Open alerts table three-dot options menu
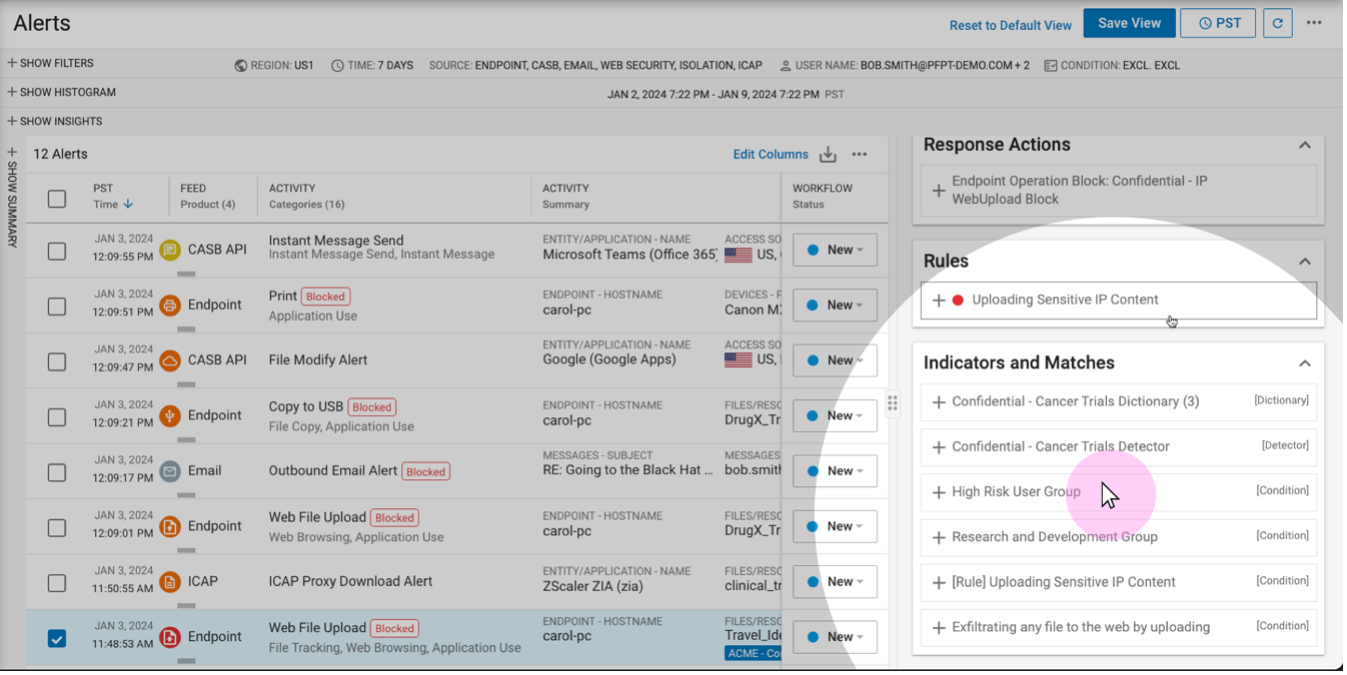Image resolution: width=1347 pixels, height=675 pixels. tap(859, 154)
